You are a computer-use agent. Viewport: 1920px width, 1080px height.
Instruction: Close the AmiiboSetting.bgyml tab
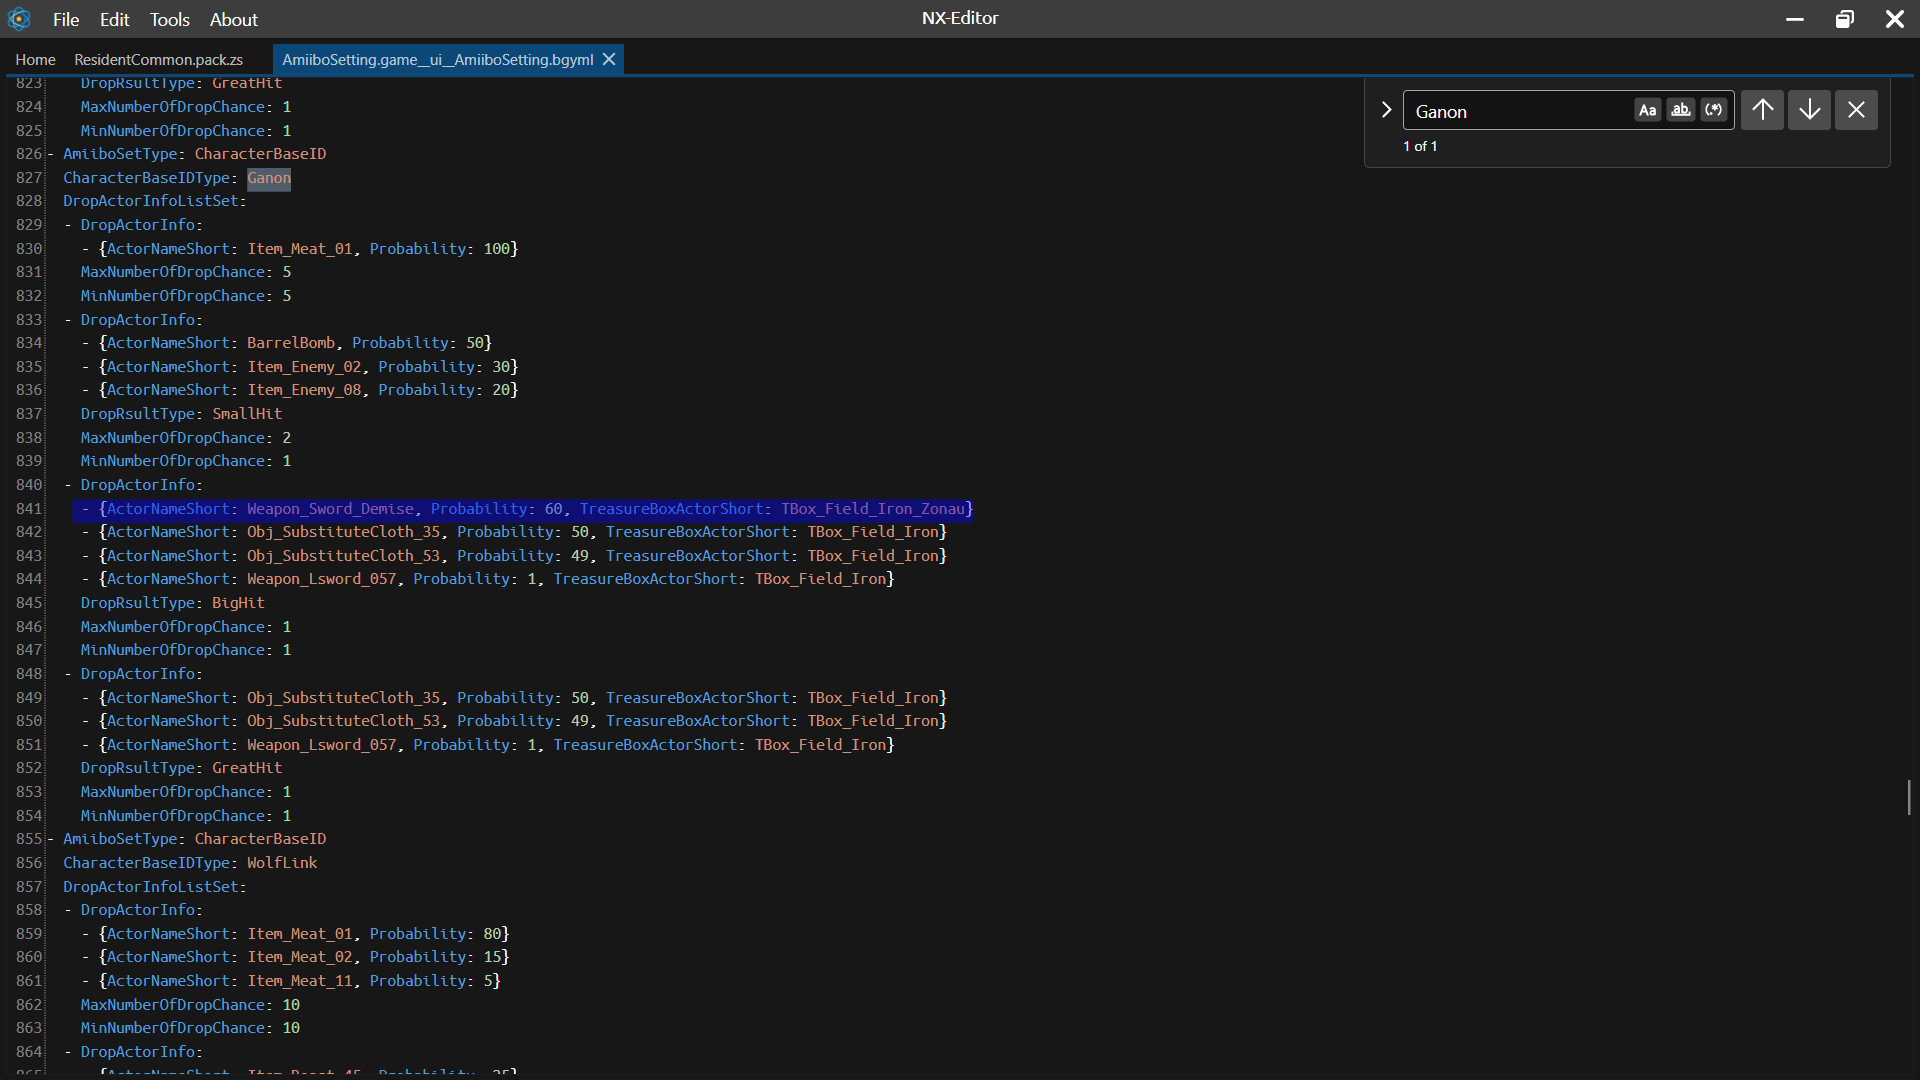pos(609,60)
